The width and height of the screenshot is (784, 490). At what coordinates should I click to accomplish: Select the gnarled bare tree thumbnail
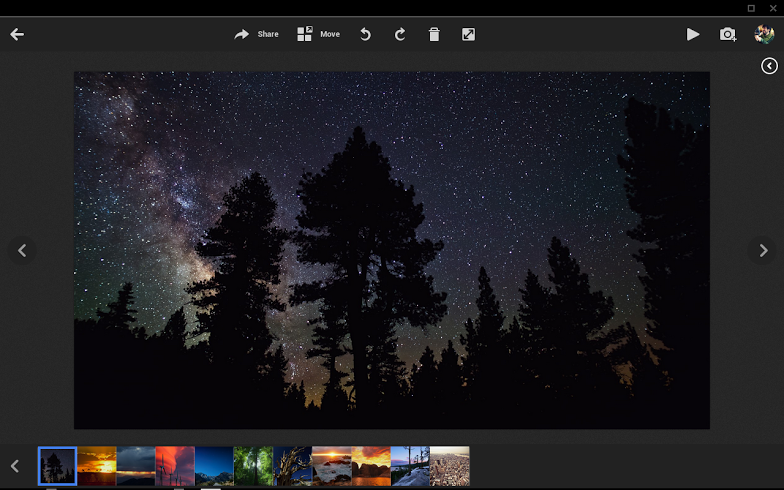292,466
